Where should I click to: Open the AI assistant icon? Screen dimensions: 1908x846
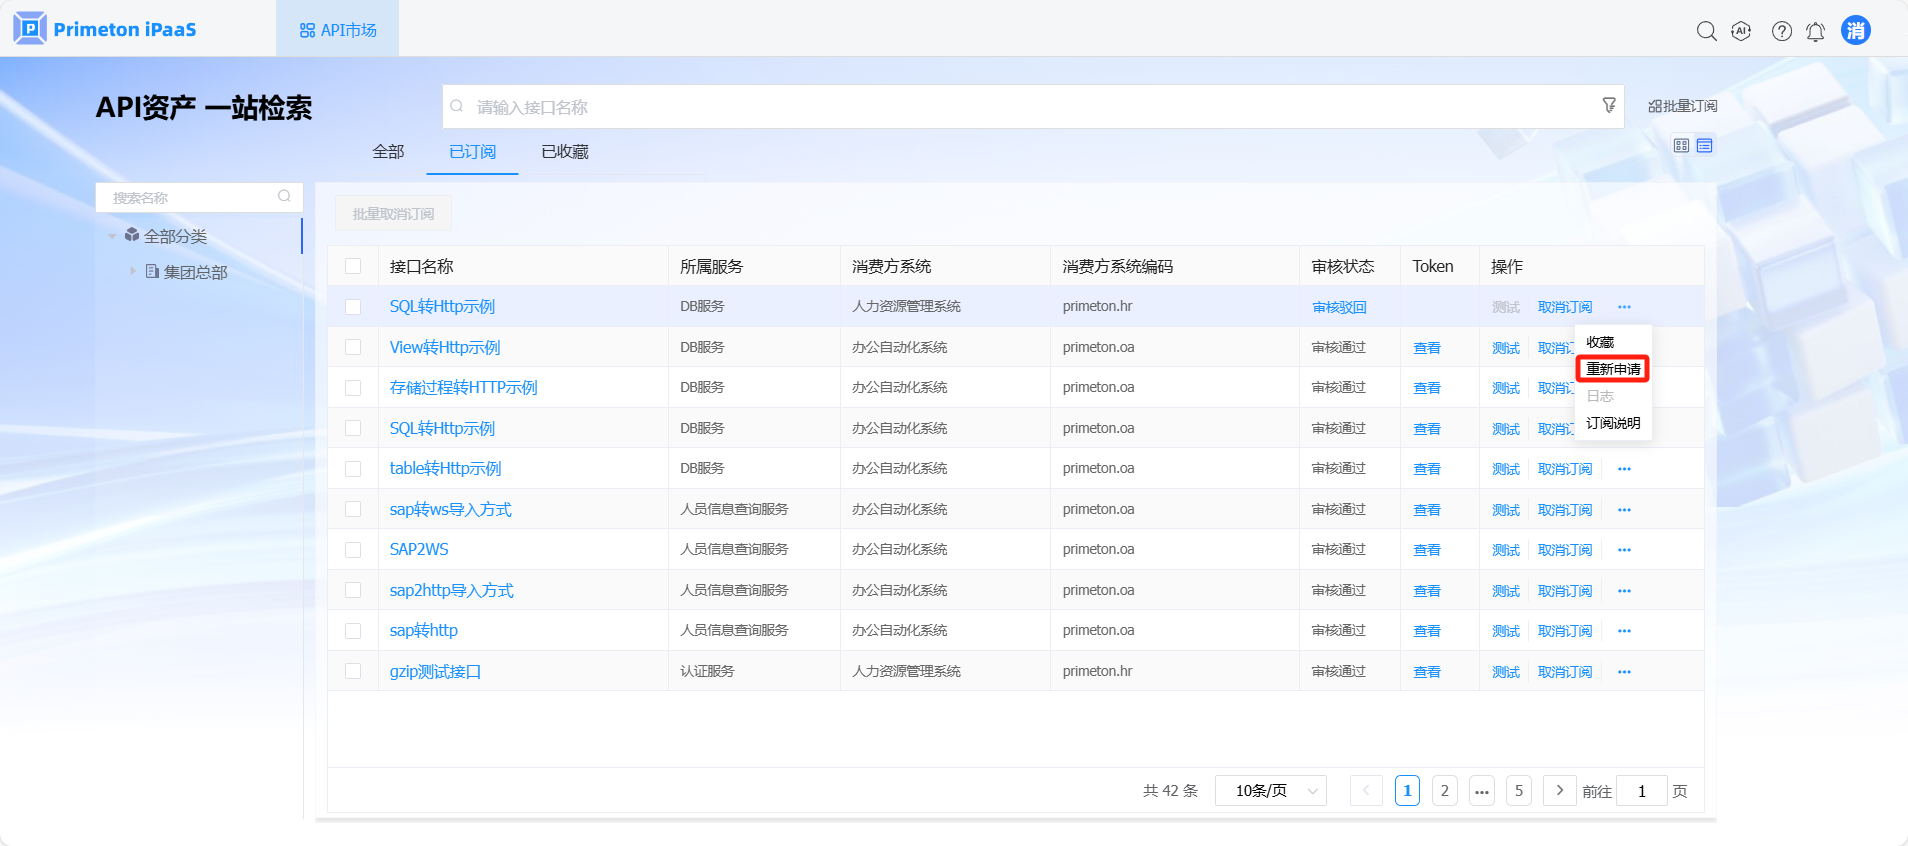[x=1741, y=31]
